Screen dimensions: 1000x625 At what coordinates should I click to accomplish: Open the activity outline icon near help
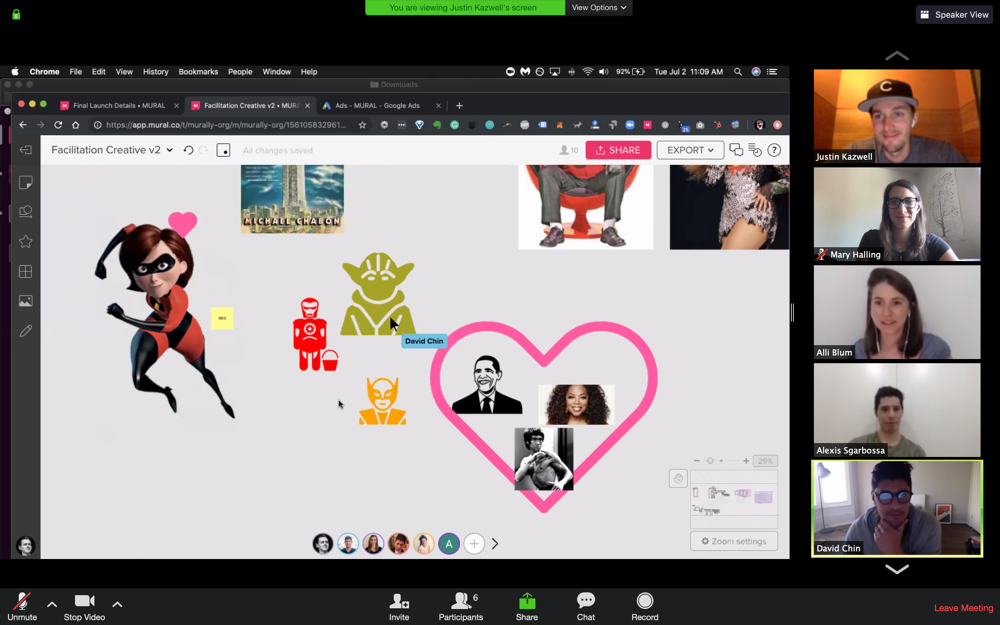(755, 150)
